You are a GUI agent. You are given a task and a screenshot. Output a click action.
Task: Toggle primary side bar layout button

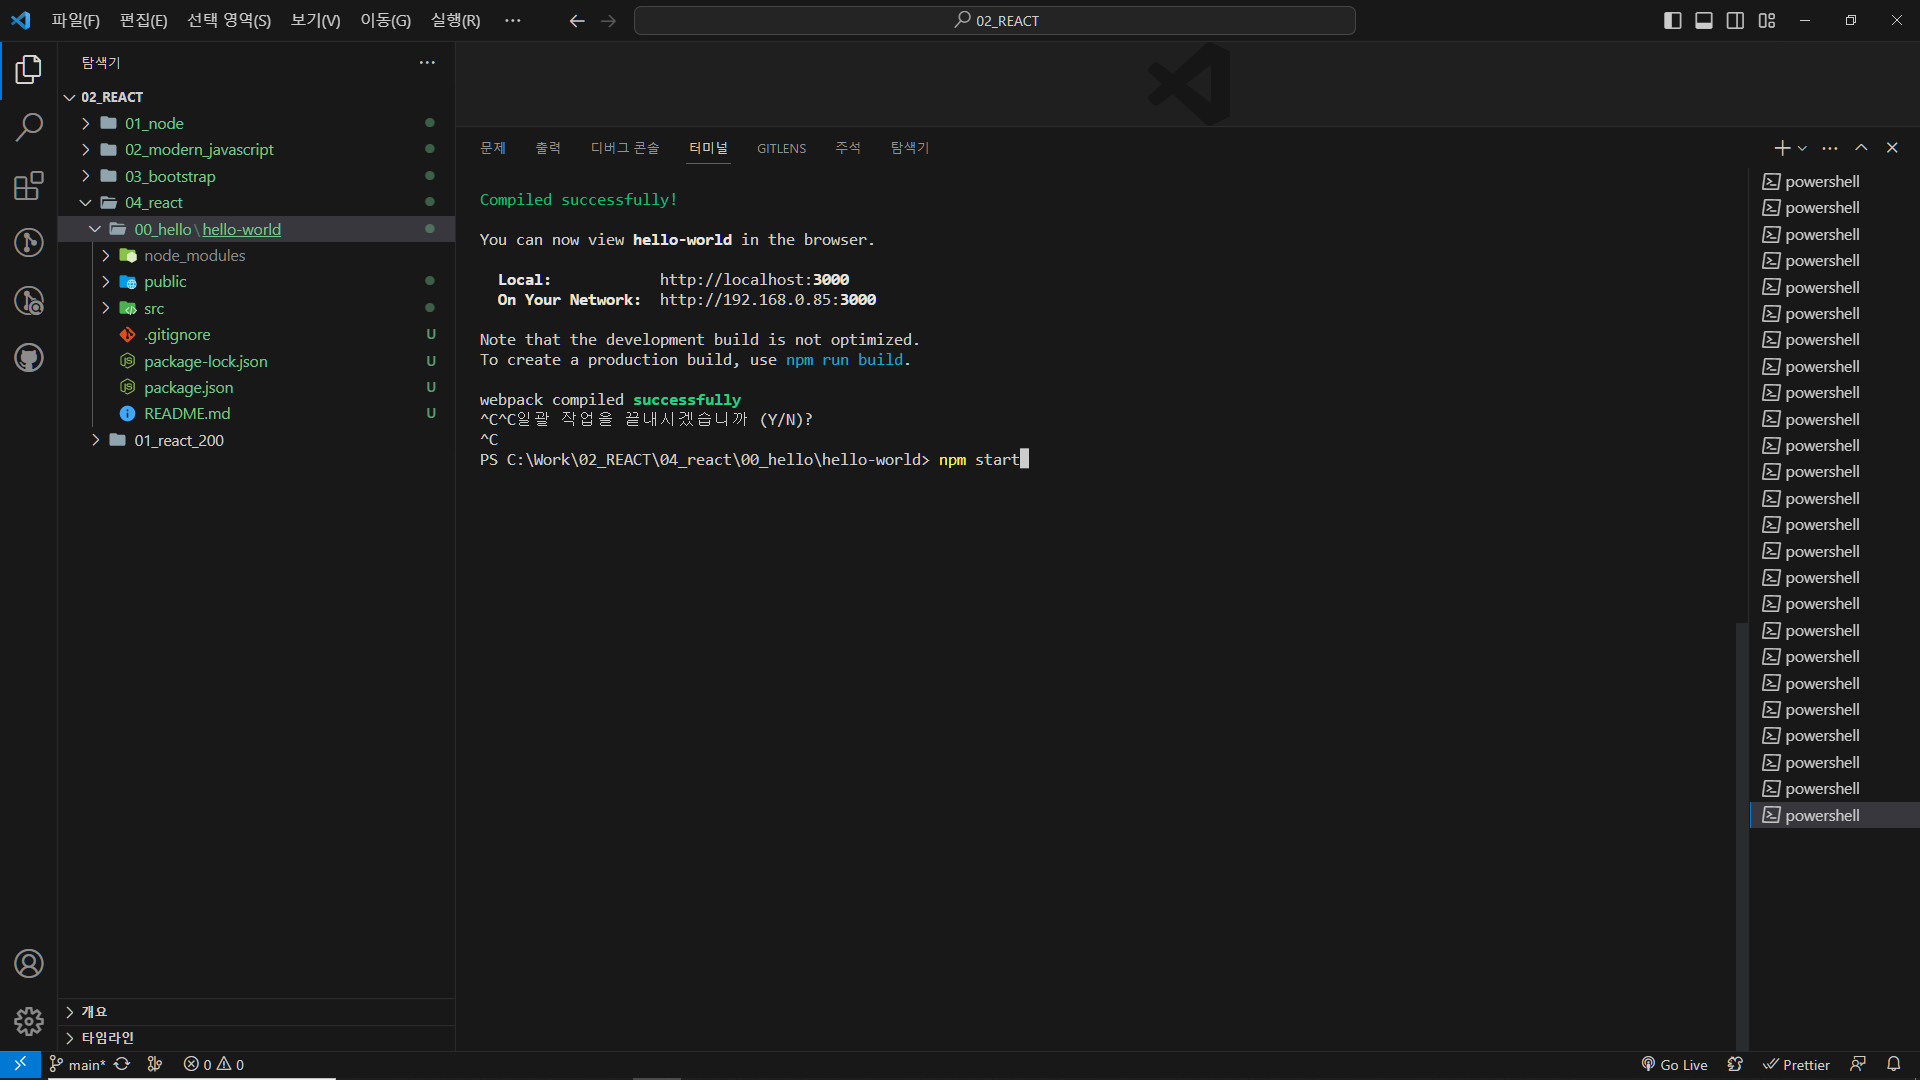point(1672,20)
